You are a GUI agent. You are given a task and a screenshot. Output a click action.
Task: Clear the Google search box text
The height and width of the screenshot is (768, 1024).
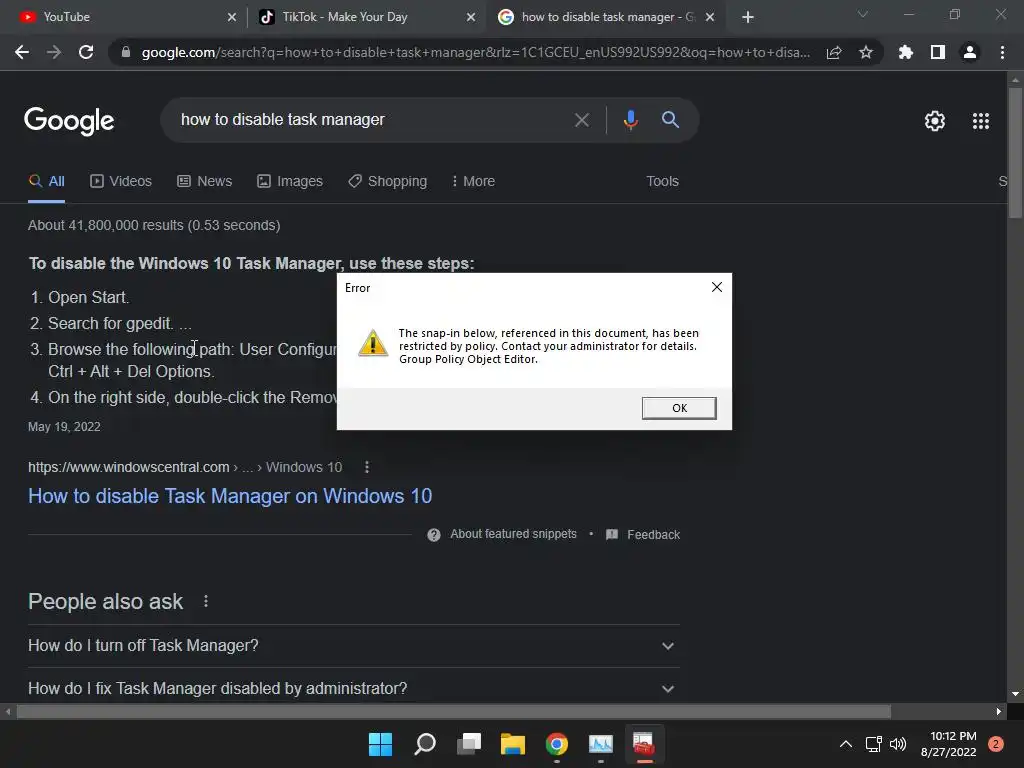click(x=581, y=120)
